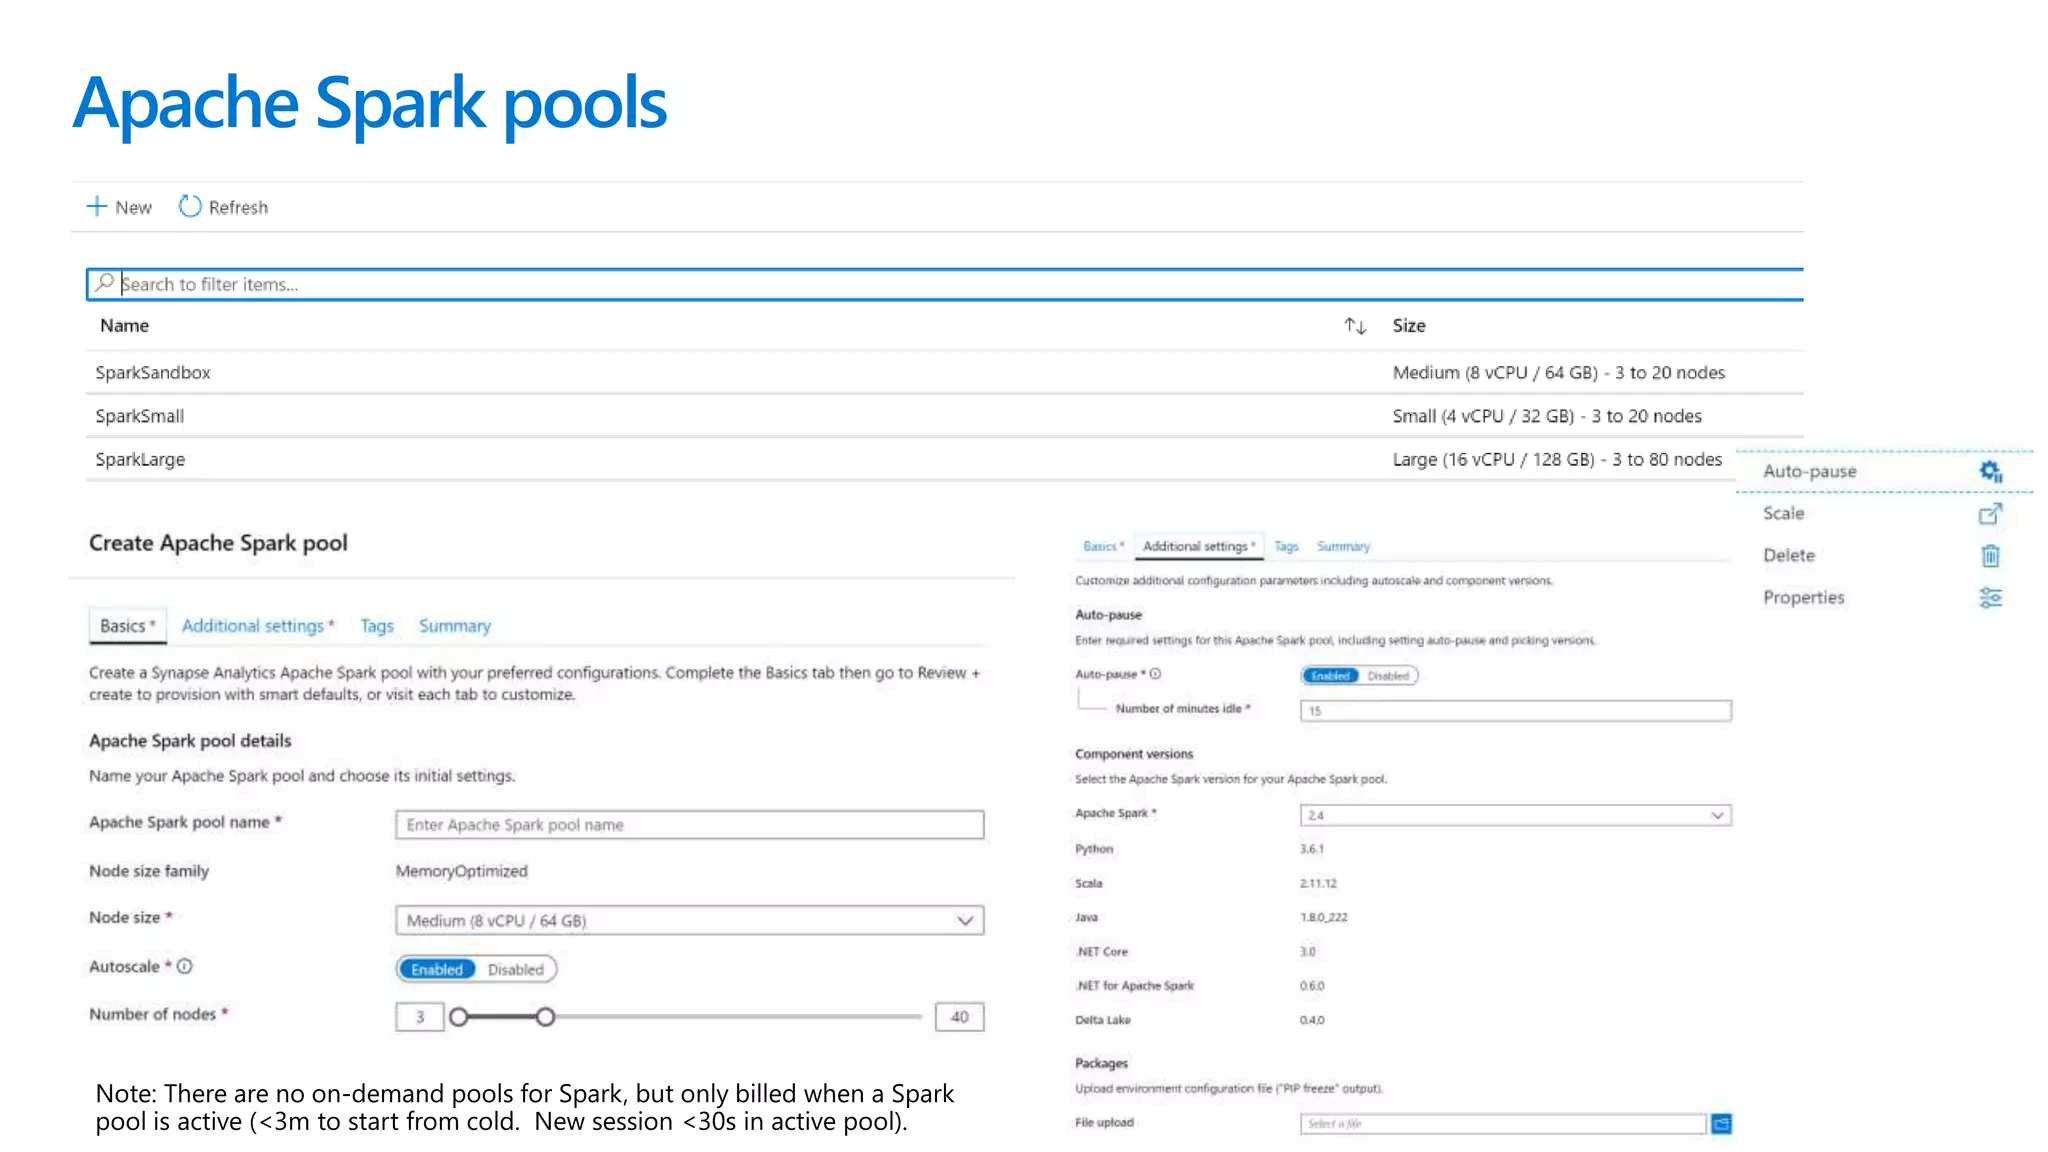Click the Auto-pause gear icon
Screen dimensions: 2048x1152
pyautogui.click(x=1990, y=471)
